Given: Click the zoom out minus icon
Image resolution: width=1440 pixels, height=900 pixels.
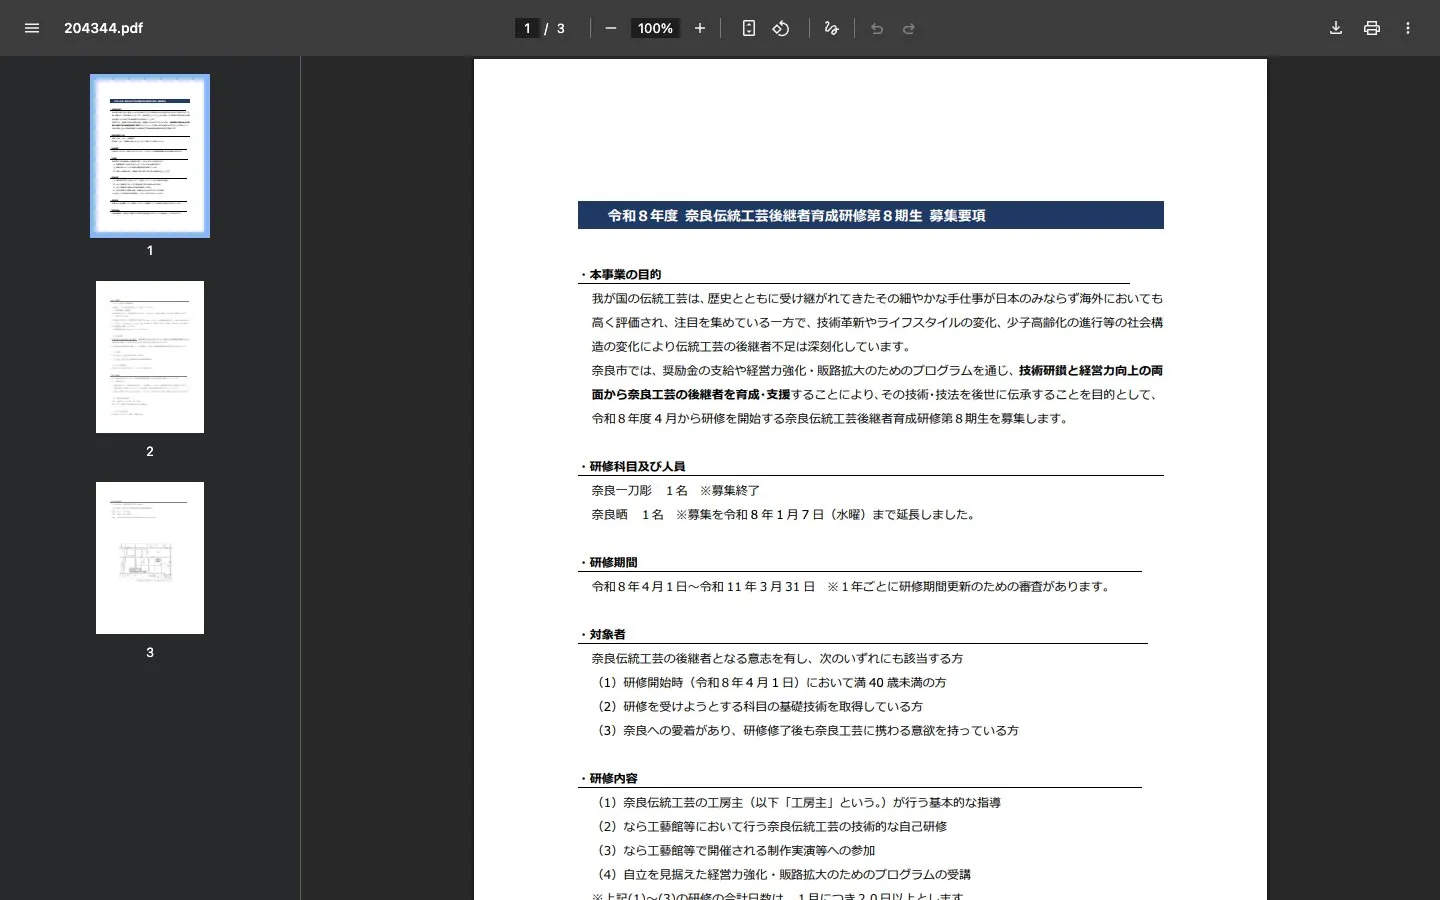Looking at the screenshot, I should click(611, 28).
